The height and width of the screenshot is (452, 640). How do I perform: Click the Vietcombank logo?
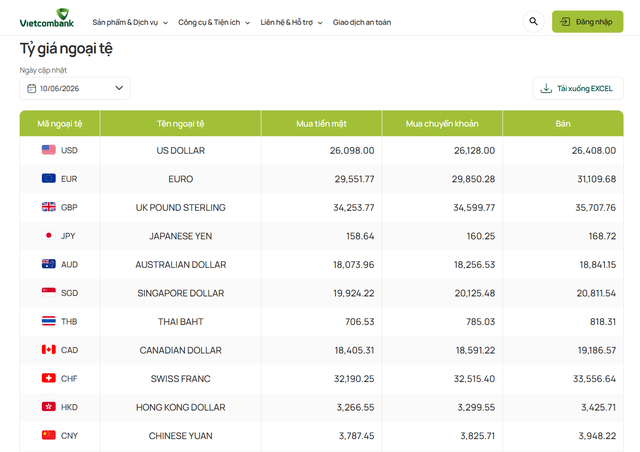(47, 18)
